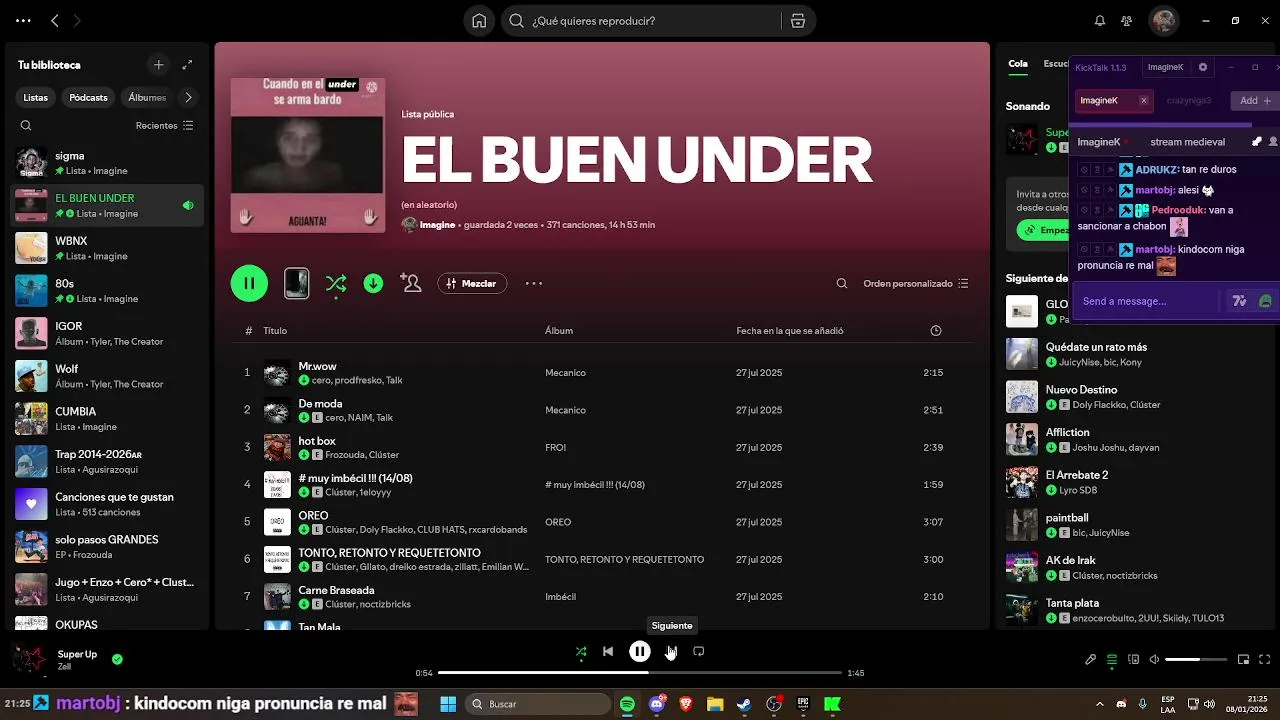Click the Add button in KickTalk

pyautogui.click(x=1255, y=101)
